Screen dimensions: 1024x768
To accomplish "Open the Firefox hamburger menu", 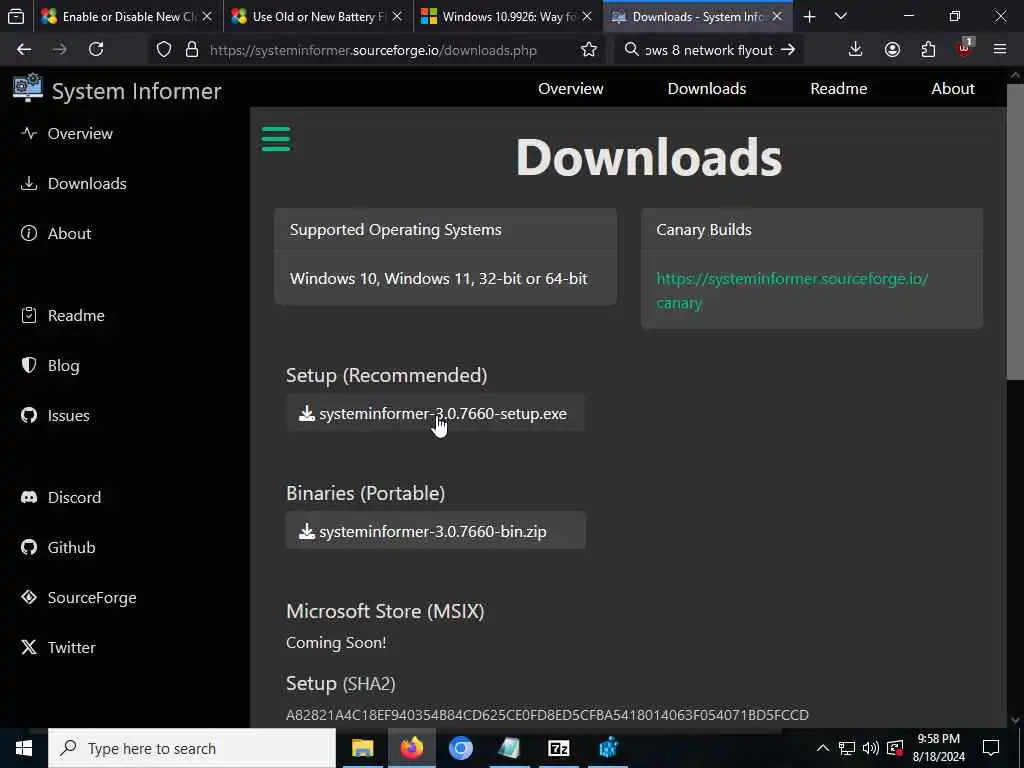I will (x=1000, y=49).
